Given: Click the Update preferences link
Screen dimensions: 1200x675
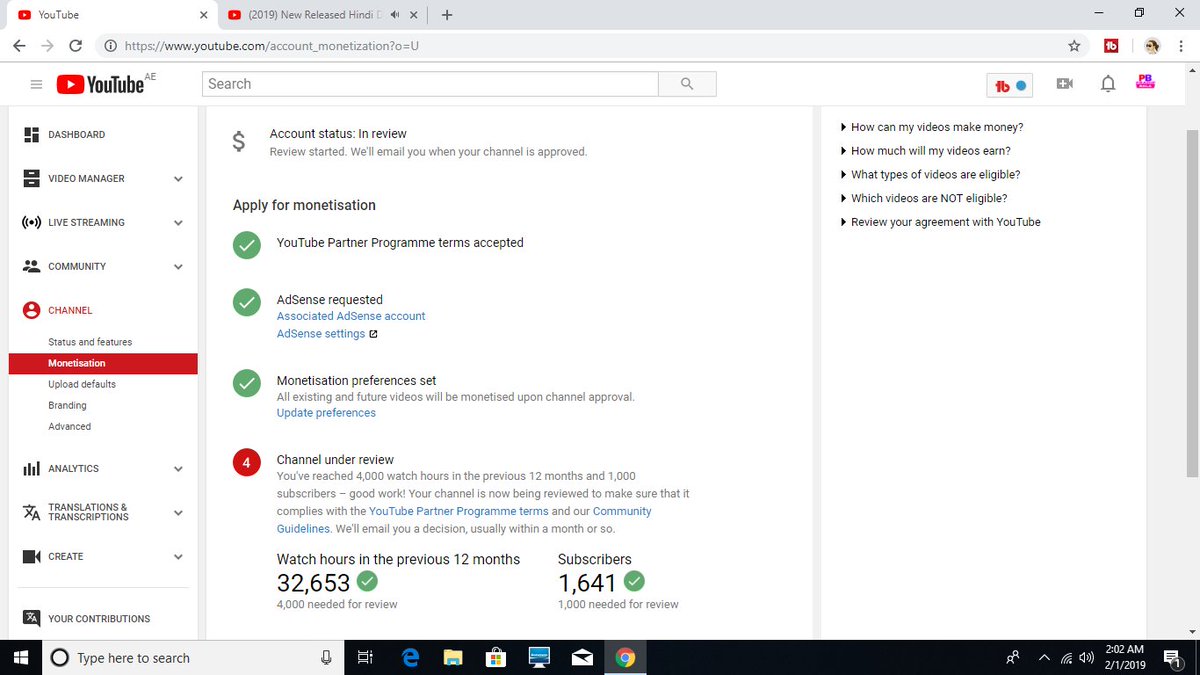Looking at the screenshot, I should pyautogui.click(x=326, y=413).
